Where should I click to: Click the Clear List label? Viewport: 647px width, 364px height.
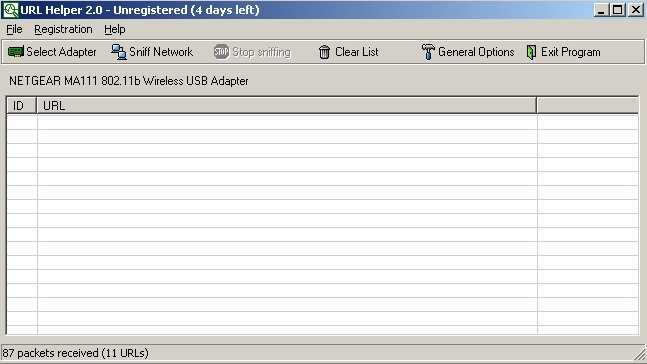coord(357,52)
